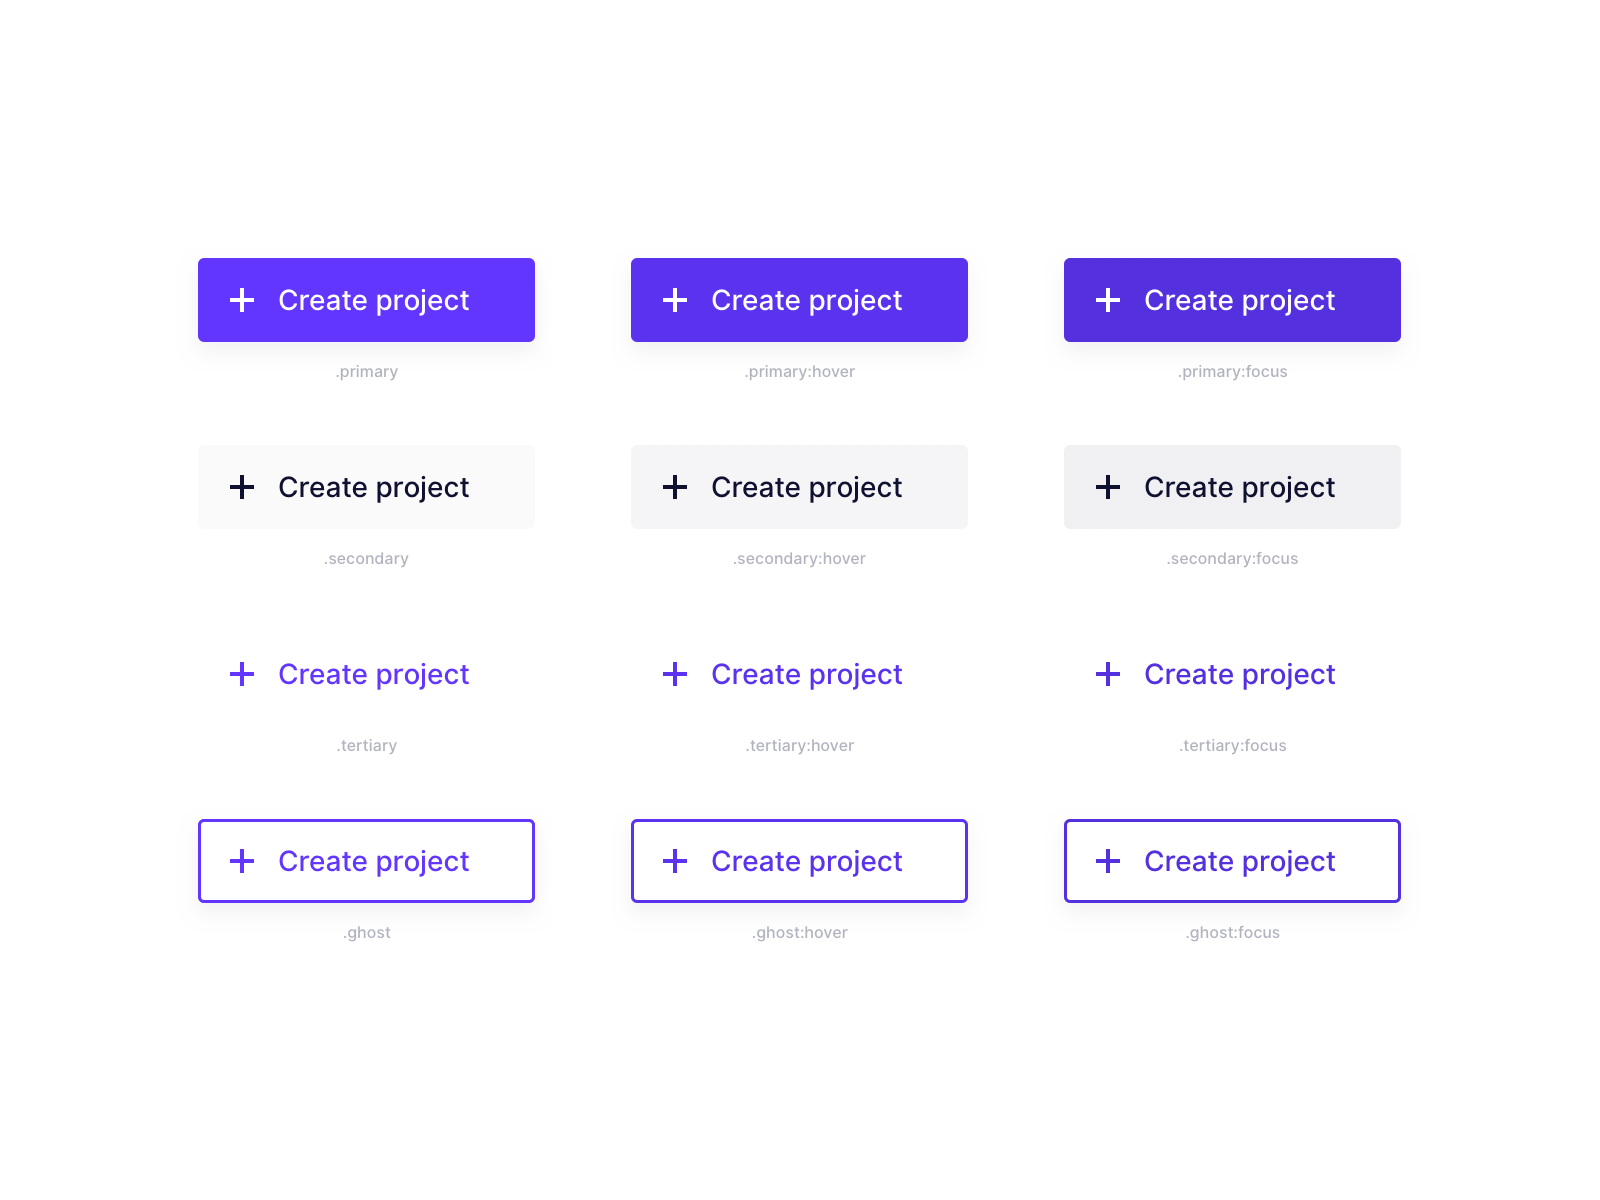
Task: Click the plus icon in the .secondary:focus button
Action: point(1108,487)
